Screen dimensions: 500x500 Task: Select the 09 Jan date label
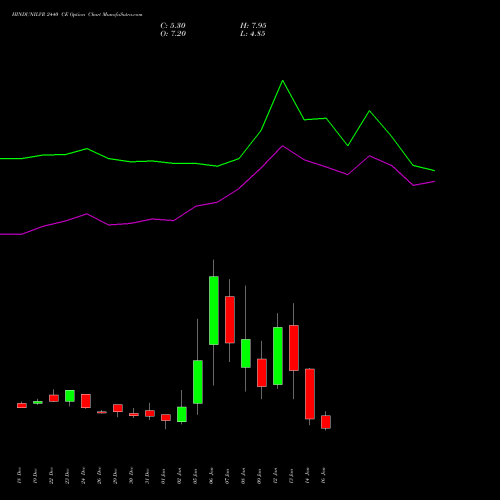(259, 476)
